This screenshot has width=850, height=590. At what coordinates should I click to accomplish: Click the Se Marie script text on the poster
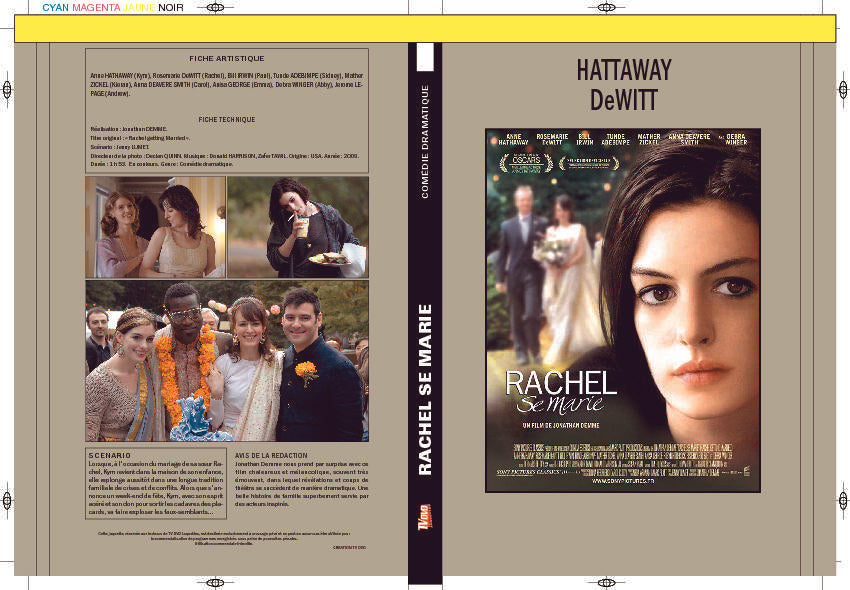(x=560, y=403)
